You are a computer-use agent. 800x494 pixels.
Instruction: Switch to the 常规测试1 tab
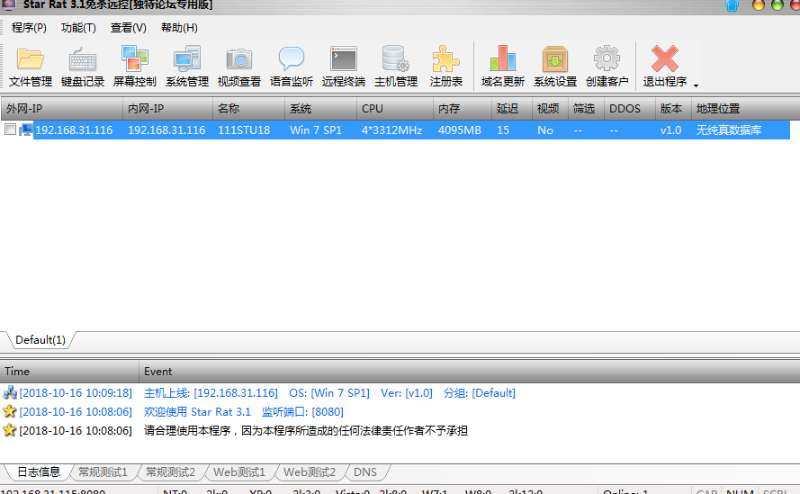[x=103, y=472]
